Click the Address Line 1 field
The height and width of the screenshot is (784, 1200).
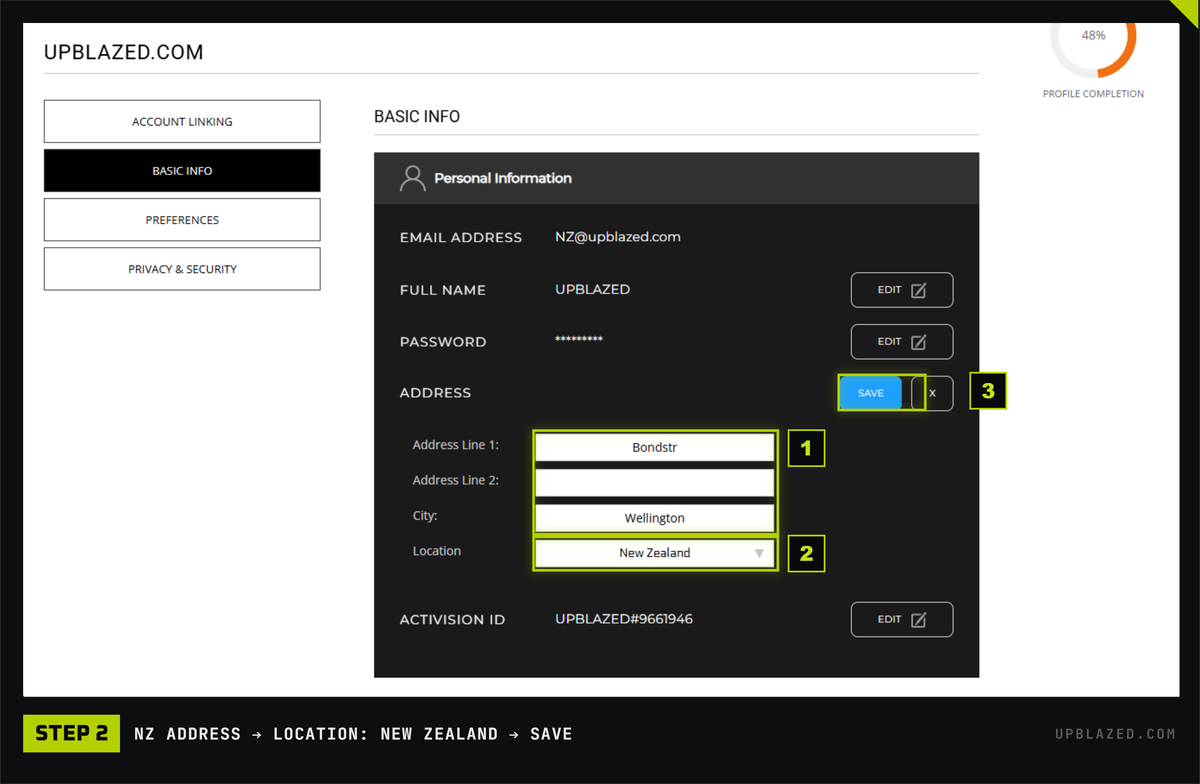(x=655, y=447)
